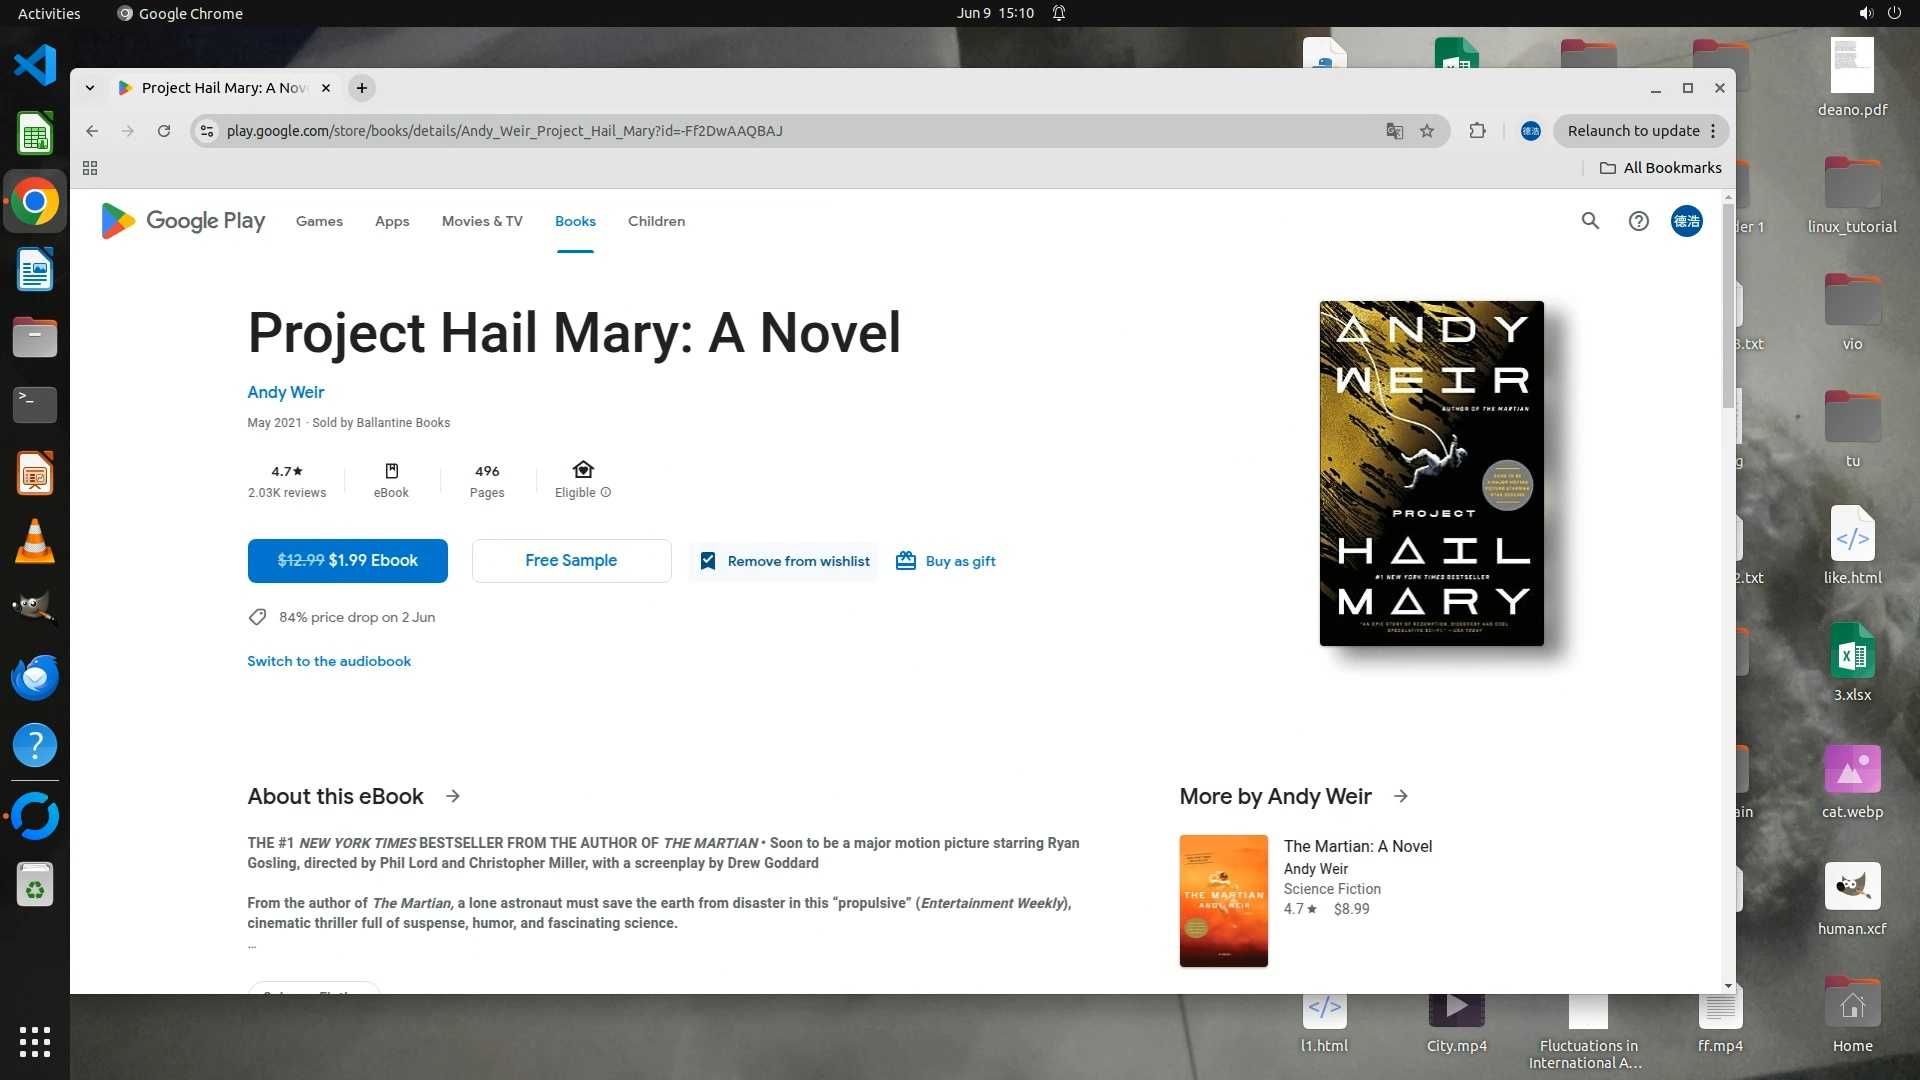
Task: Click the Free Sample button
Action: pyautogui.click(x=571, y=561)
